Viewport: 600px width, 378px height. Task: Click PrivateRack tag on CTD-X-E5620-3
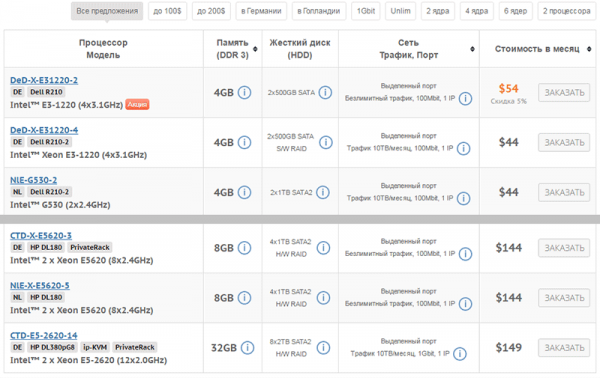(x=90, y=247)
